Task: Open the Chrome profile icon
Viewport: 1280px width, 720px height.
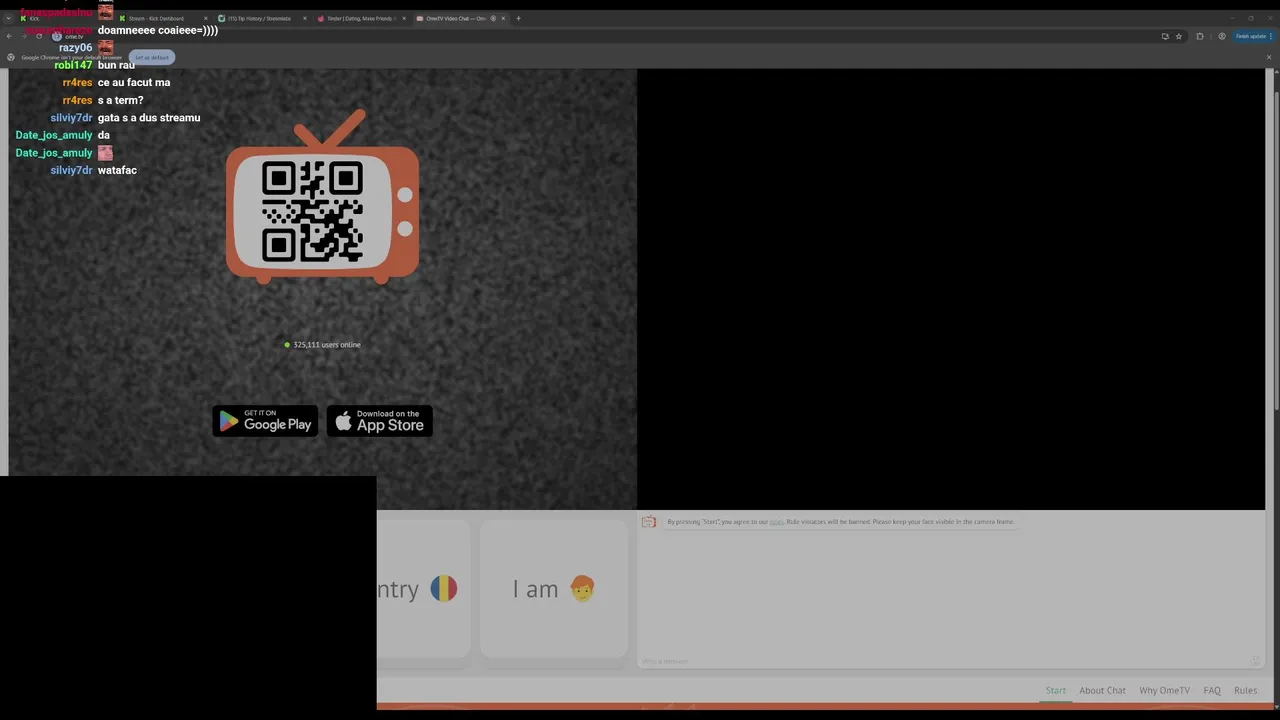Action: (1221, 36)
